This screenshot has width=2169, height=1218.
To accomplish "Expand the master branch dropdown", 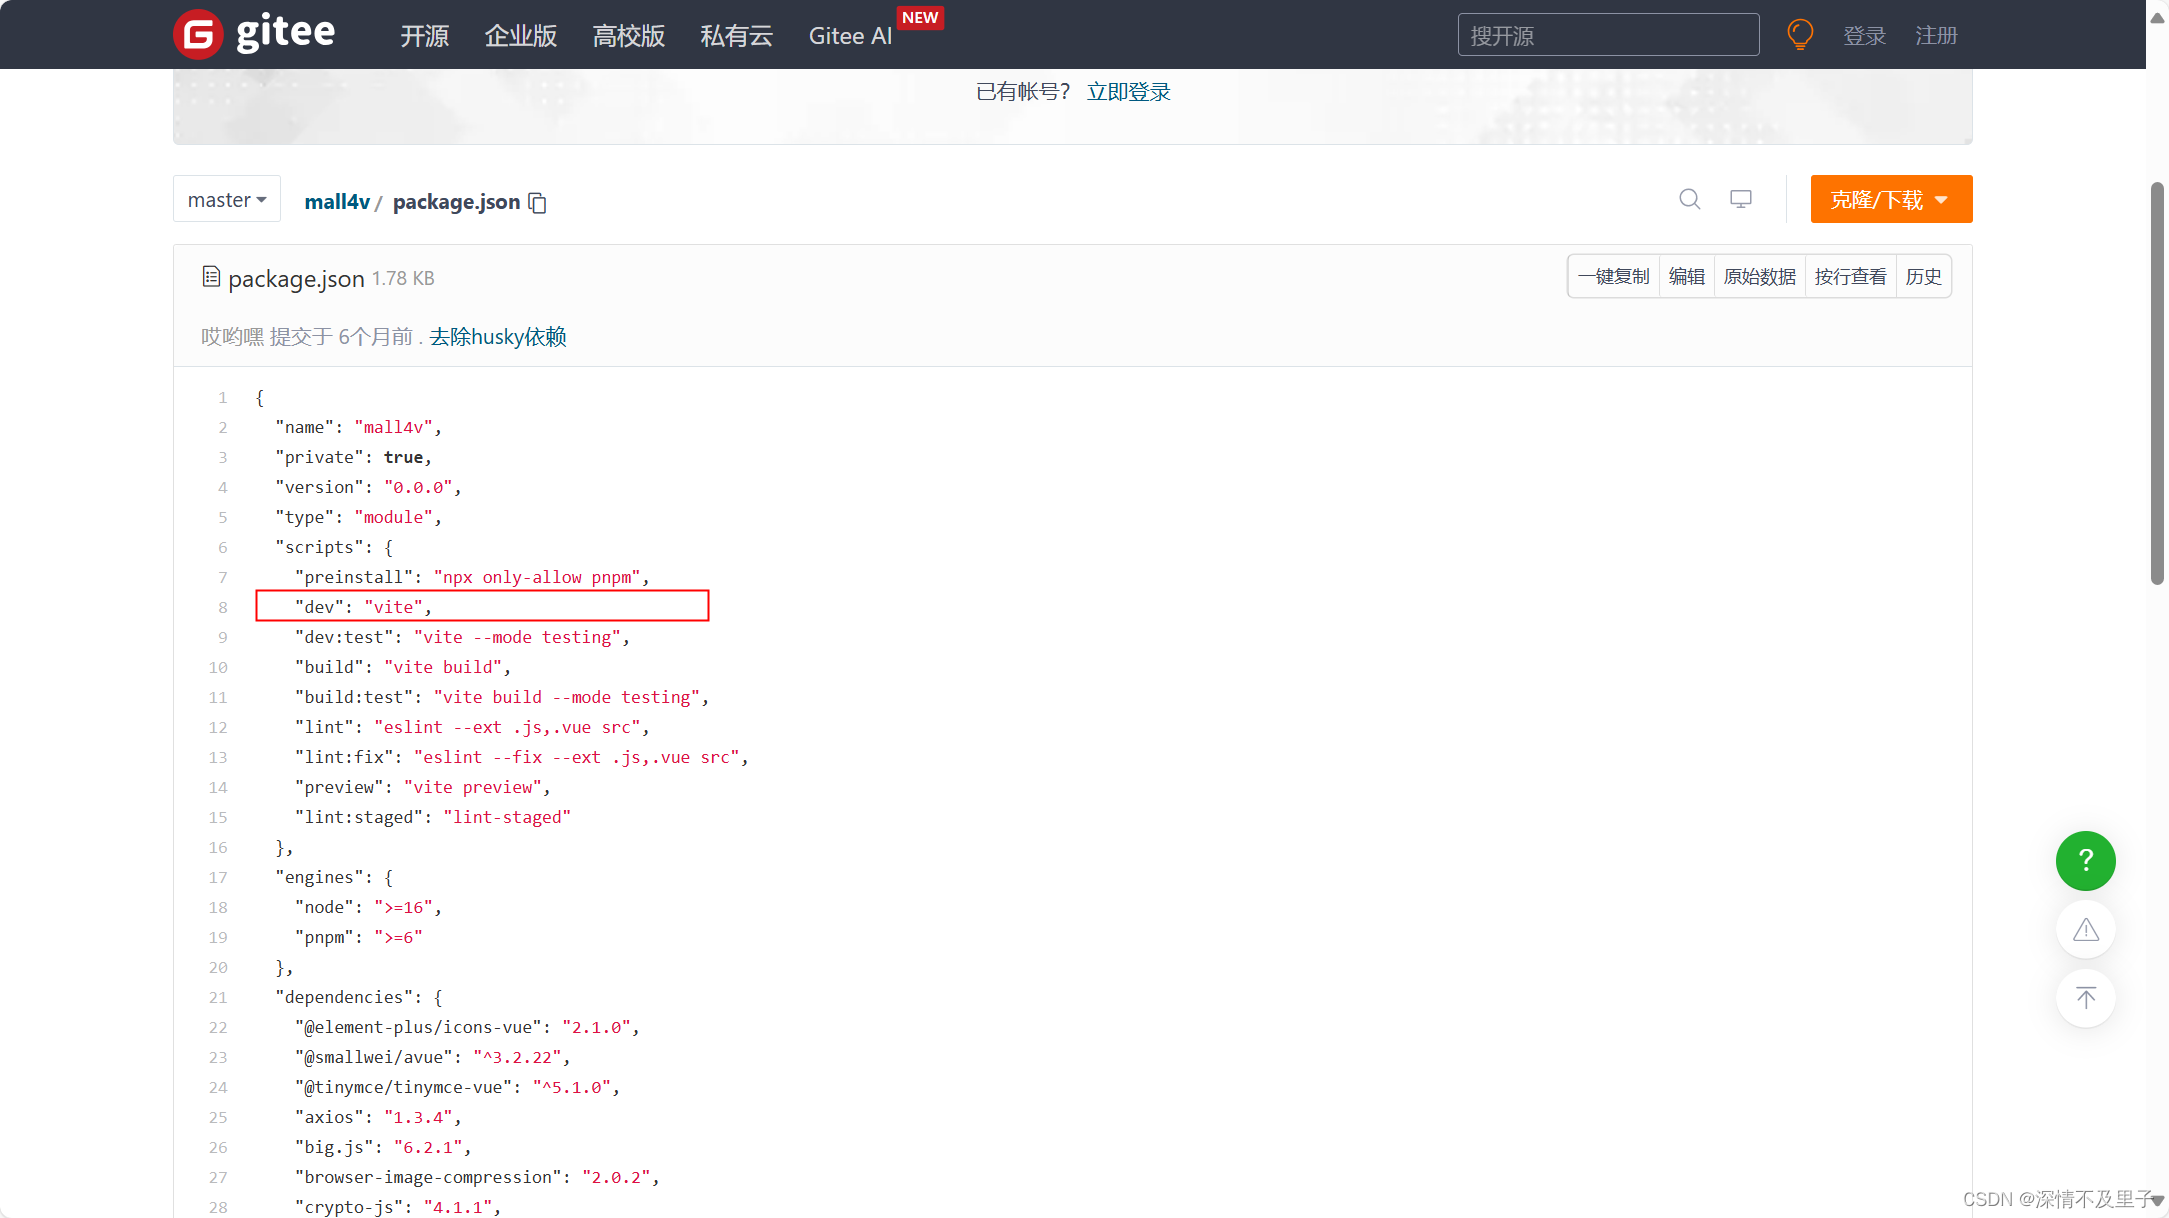I will (x=227, y=200).
